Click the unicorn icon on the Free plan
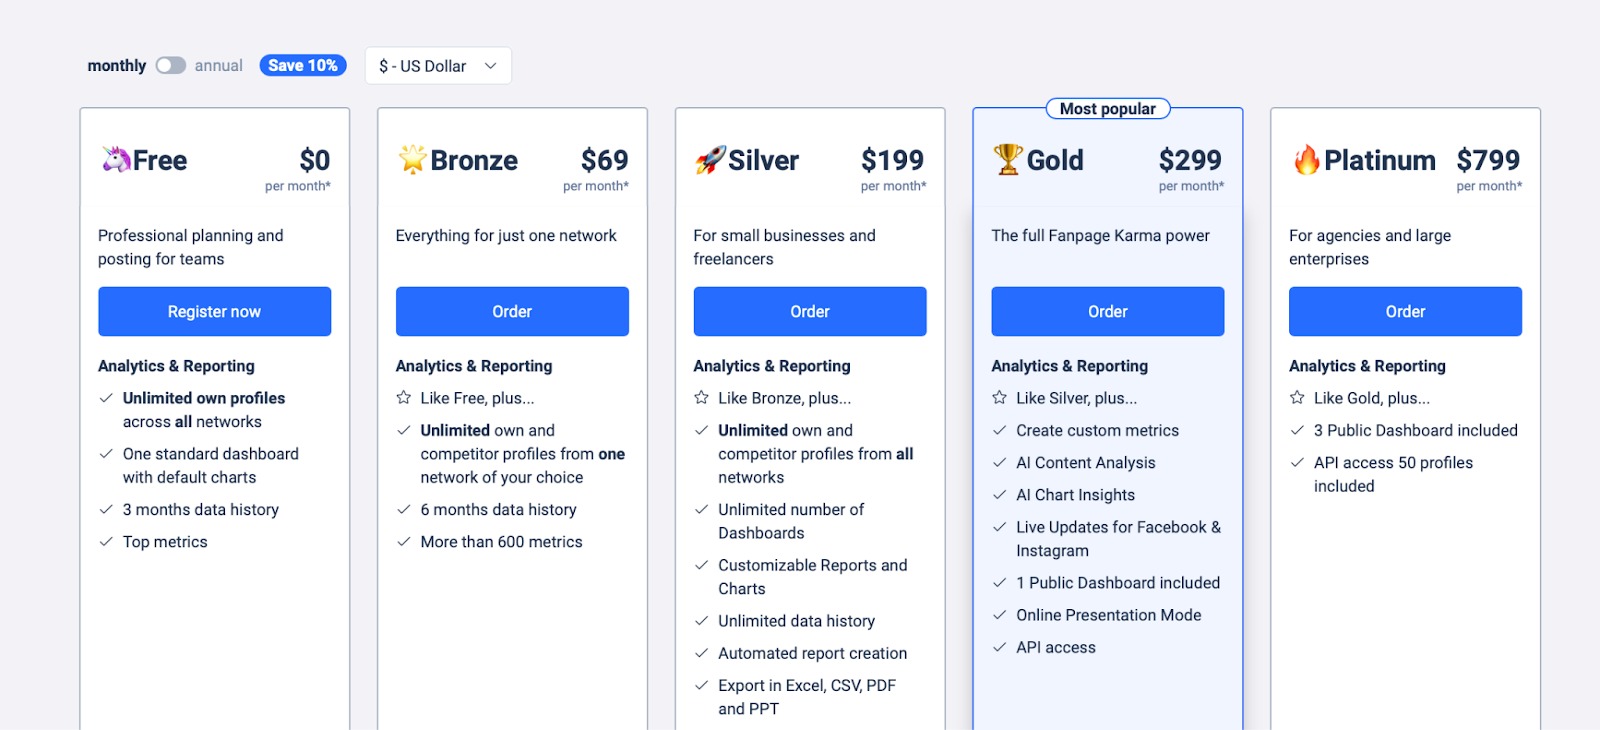 (x=113, y=159)
